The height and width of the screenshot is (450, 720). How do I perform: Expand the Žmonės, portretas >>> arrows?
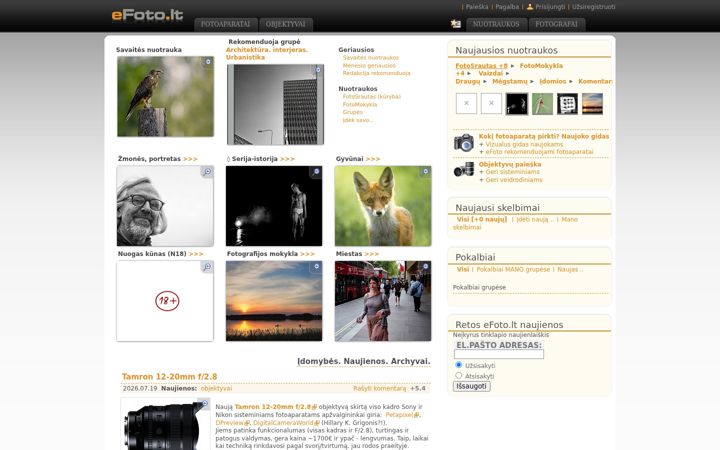[190, 159]
